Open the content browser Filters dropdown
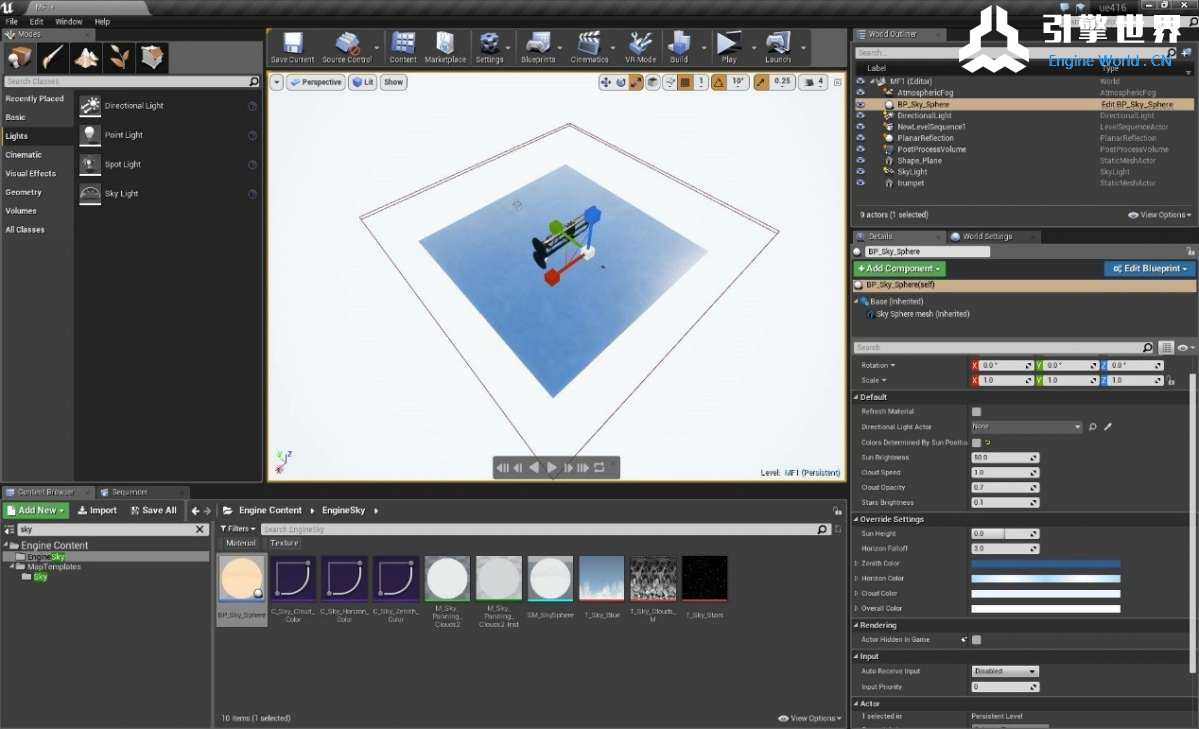This screenshot has width=1199, height=729. coord(238,529)
